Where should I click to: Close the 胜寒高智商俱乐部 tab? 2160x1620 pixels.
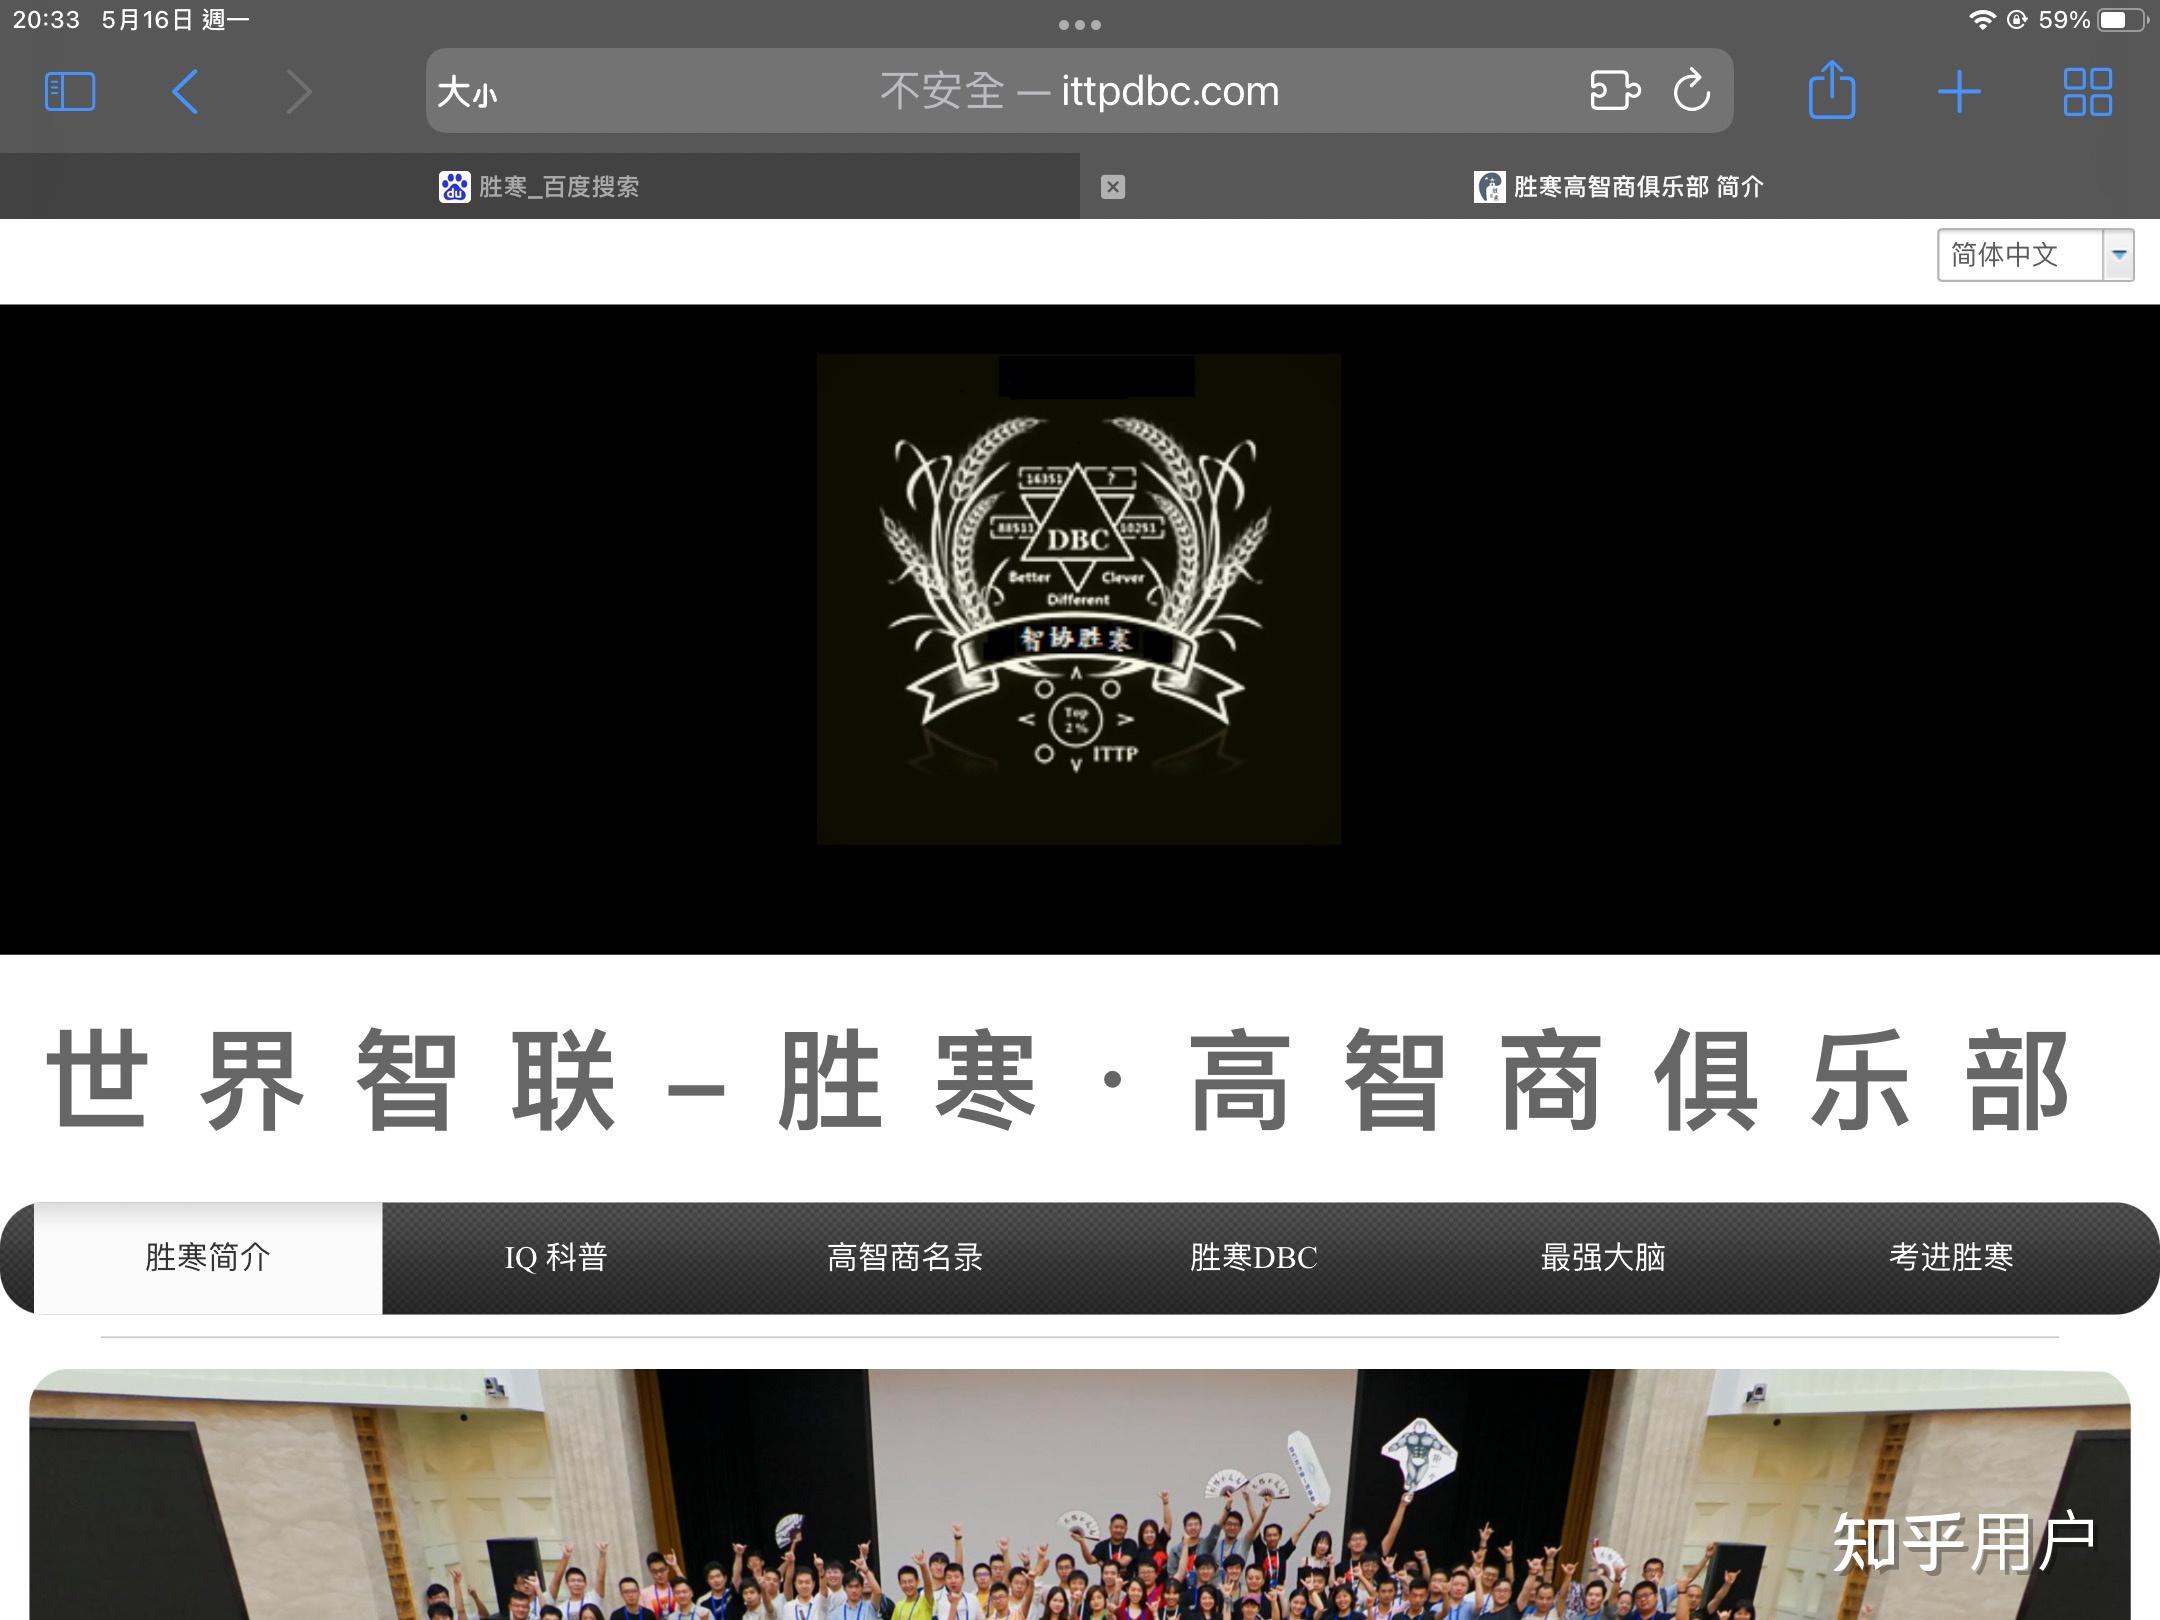coord(1113,187)
